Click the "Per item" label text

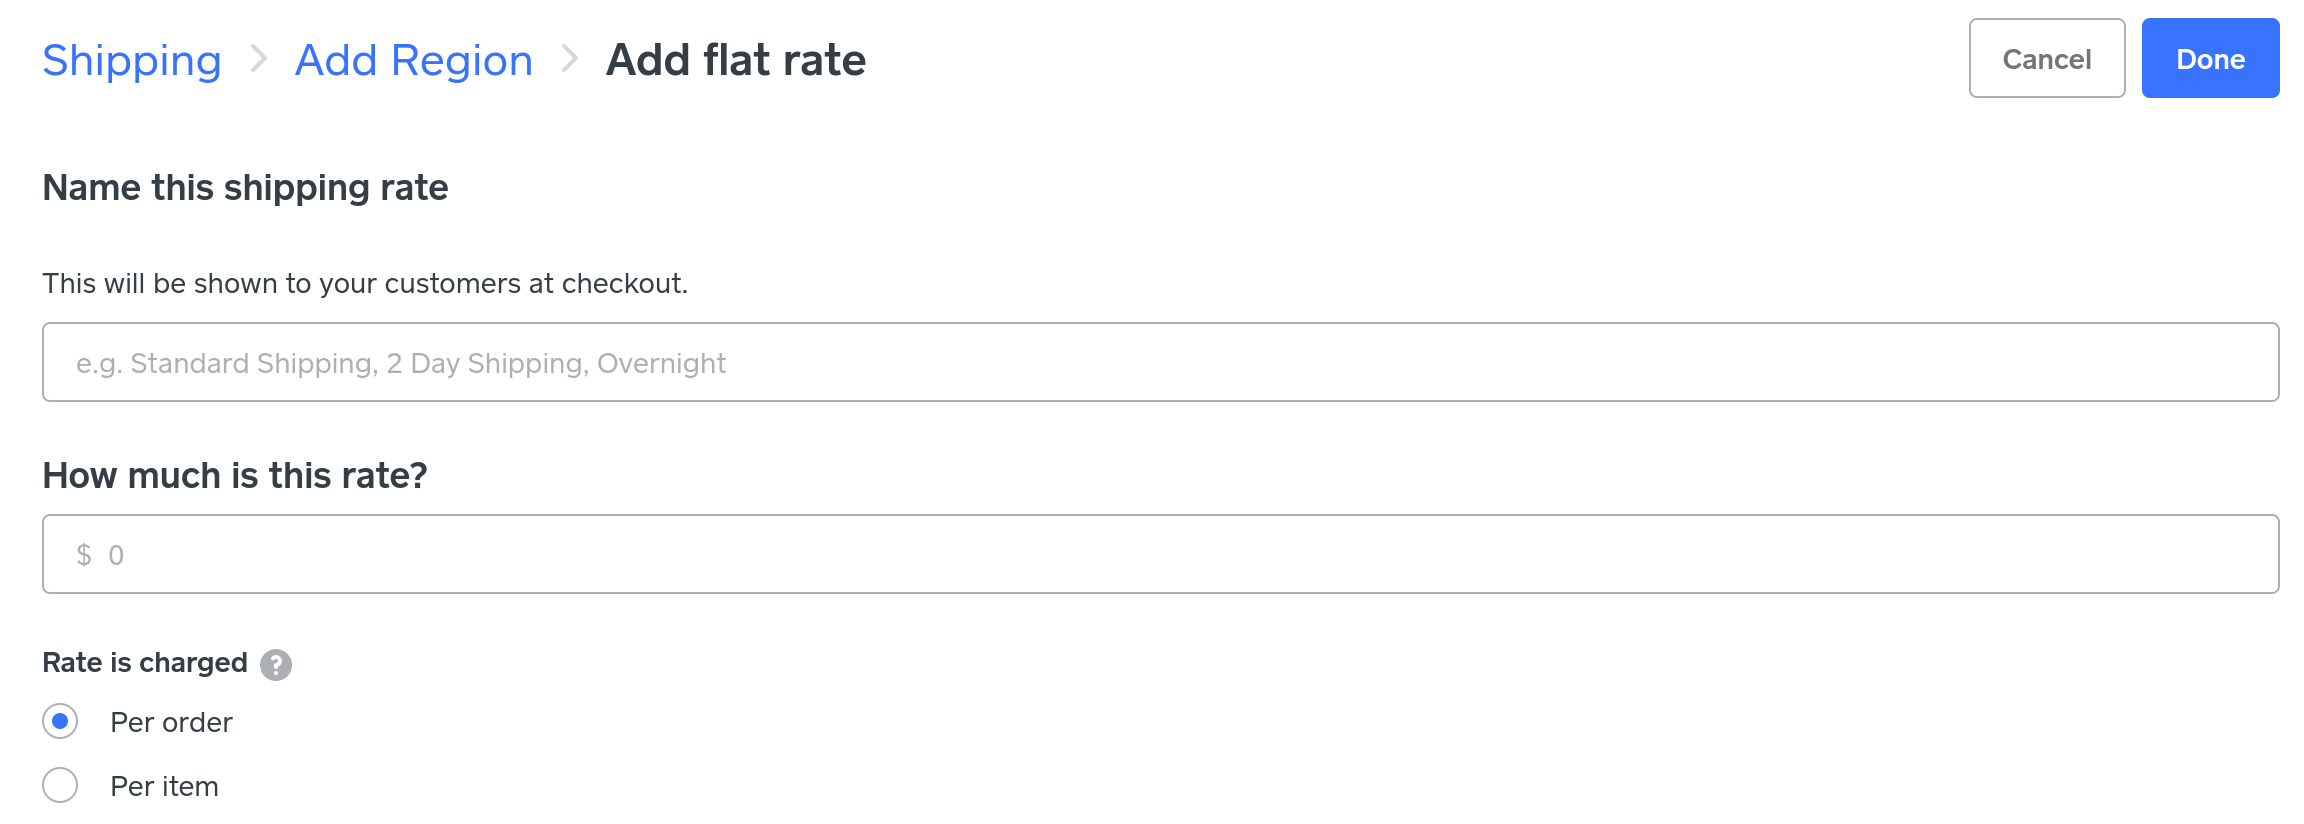[x=164, y=786]
